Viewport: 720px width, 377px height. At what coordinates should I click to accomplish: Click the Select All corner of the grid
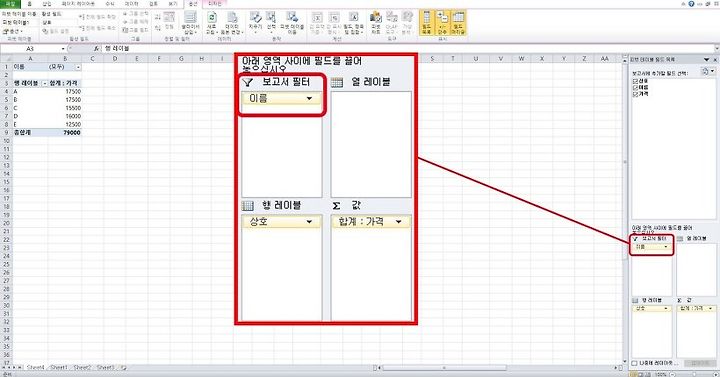(x=6, y=59)
